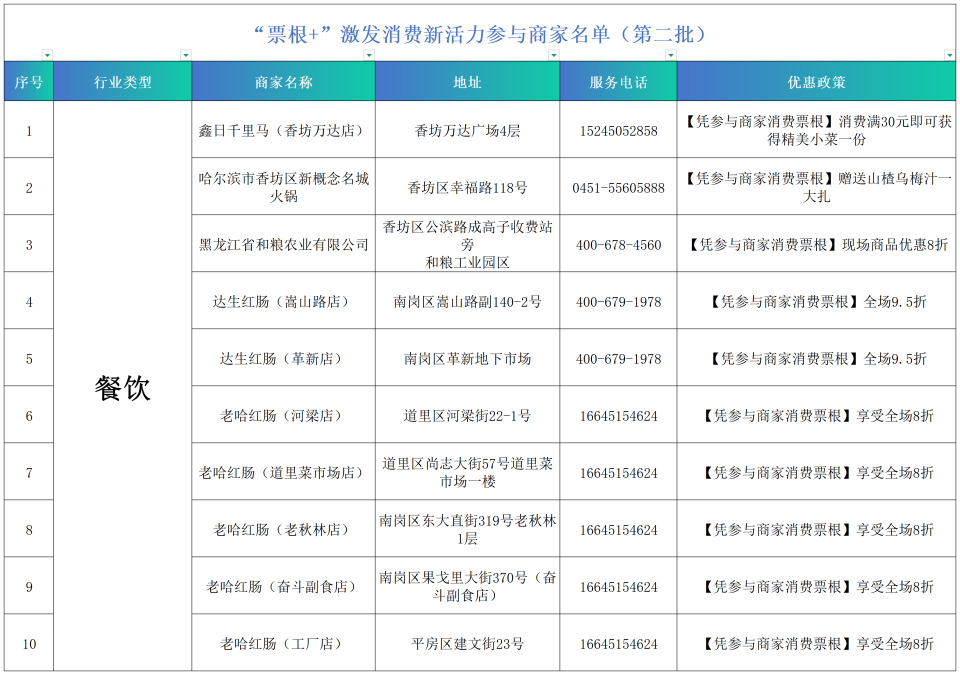Image resolution: width=960 pixels, height=675 pixels.
Task: Select the cell 老哈红肠(工厂店)
Action: 283,643
